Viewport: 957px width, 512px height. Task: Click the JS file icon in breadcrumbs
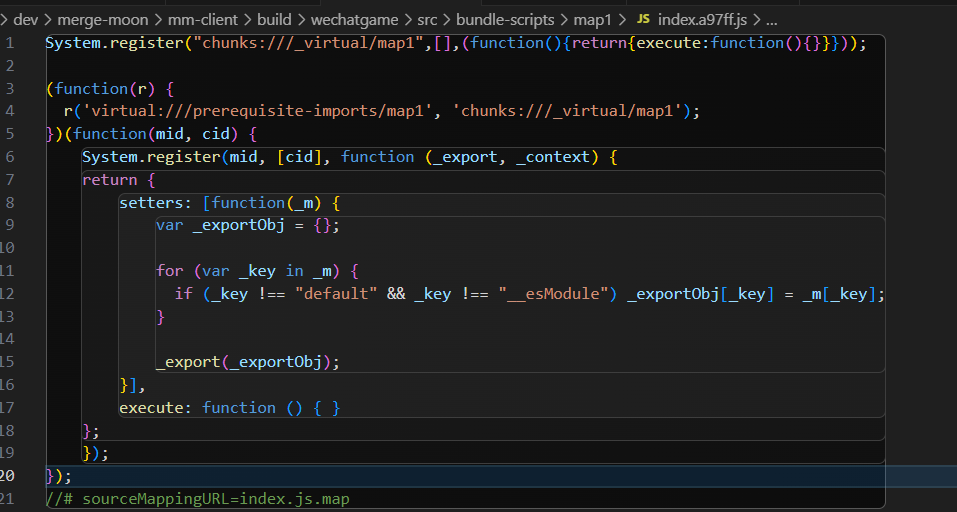pos(643,20)
